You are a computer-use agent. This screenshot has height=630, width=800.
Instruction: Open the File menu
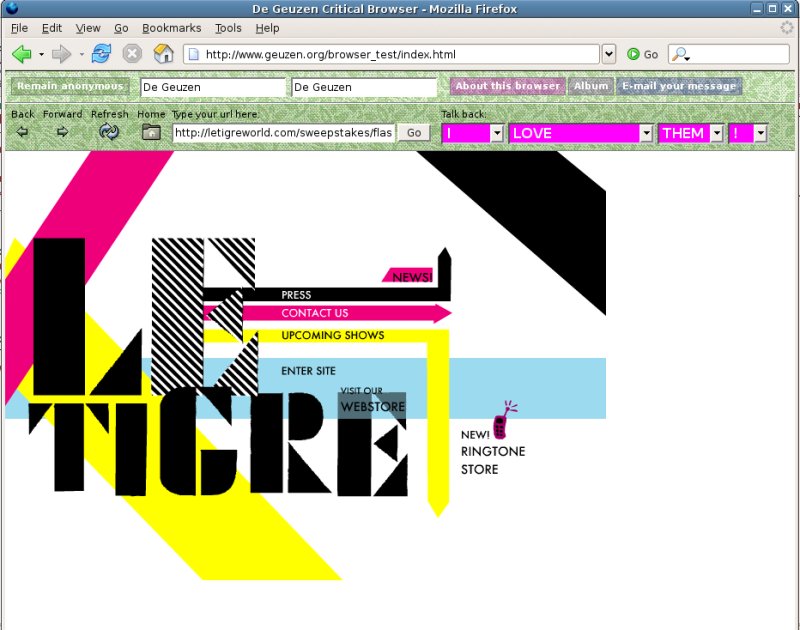pos(19,28)
